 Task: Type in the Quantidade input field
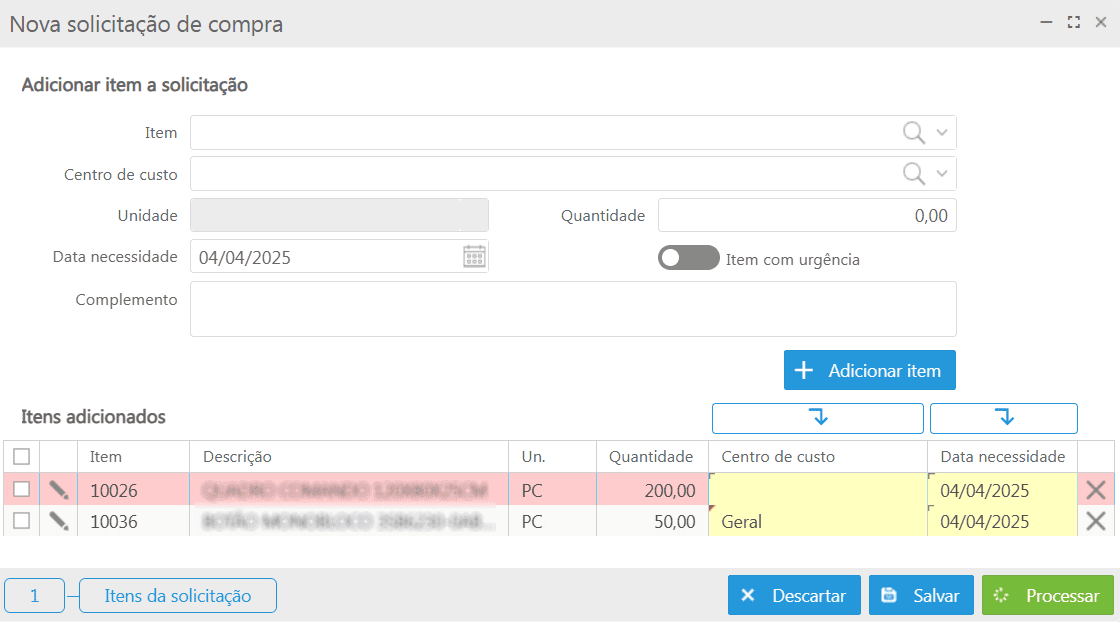pyautogui.click(x=806, y=214)
